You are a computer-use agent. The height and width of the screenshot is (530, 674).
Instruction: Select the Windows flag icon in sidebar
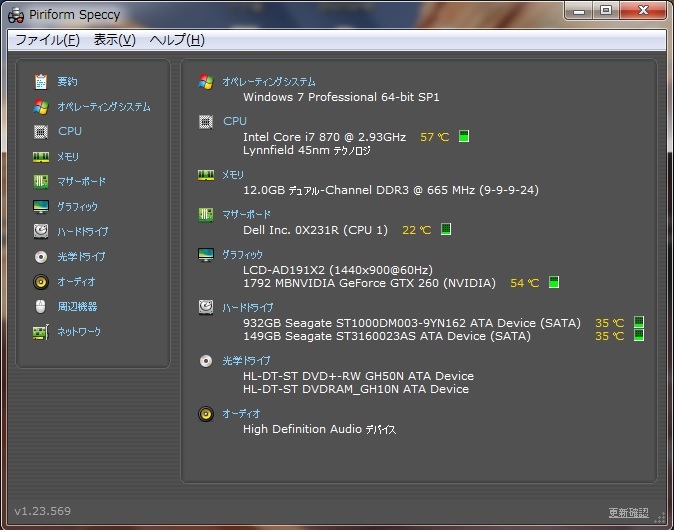tap(41, 106)
